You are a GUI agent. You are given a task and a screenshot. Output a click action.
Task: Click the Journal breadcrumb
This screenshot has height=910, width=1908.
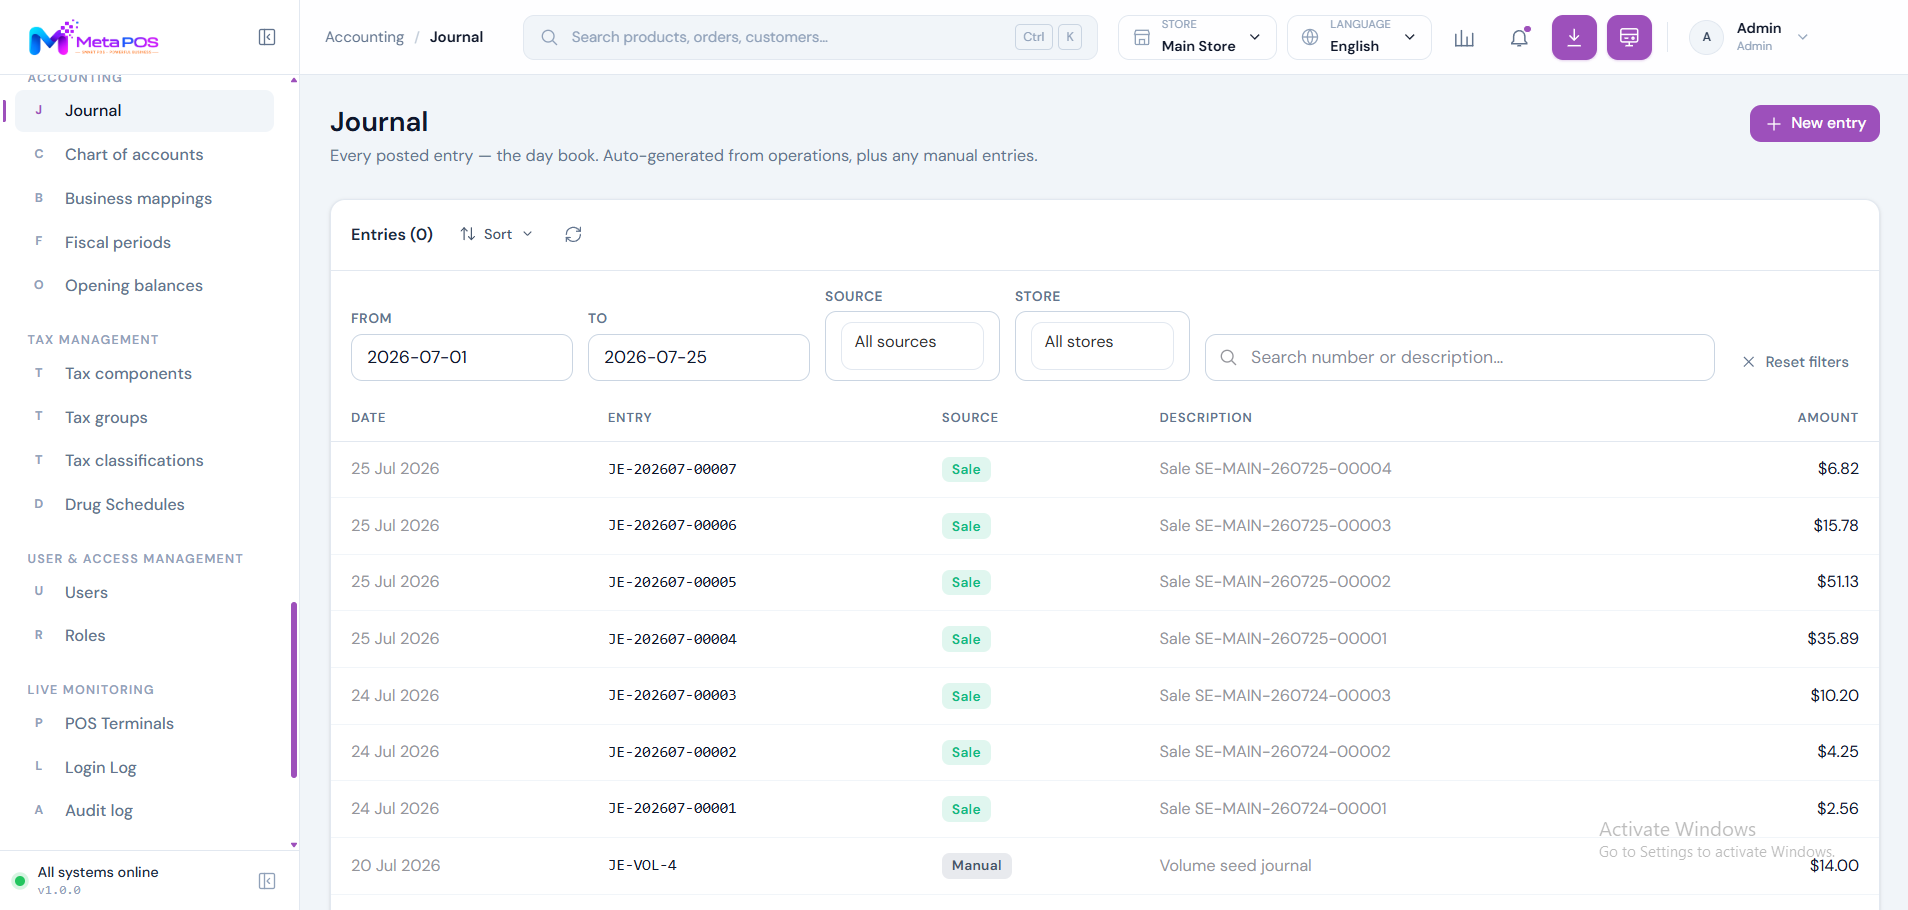click(456, 37)
